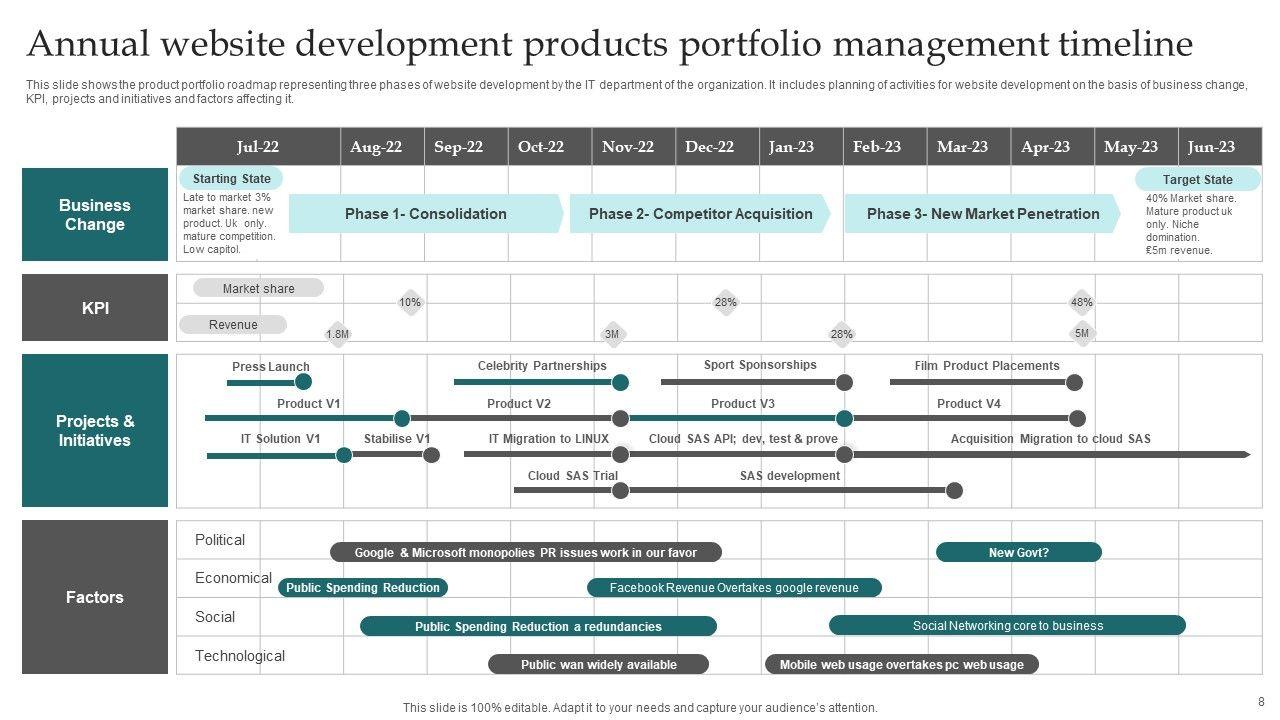This screenshot has width=1280, height=720.
Task: Select the Dec-22 month header
Action: [x=718, y=147]
